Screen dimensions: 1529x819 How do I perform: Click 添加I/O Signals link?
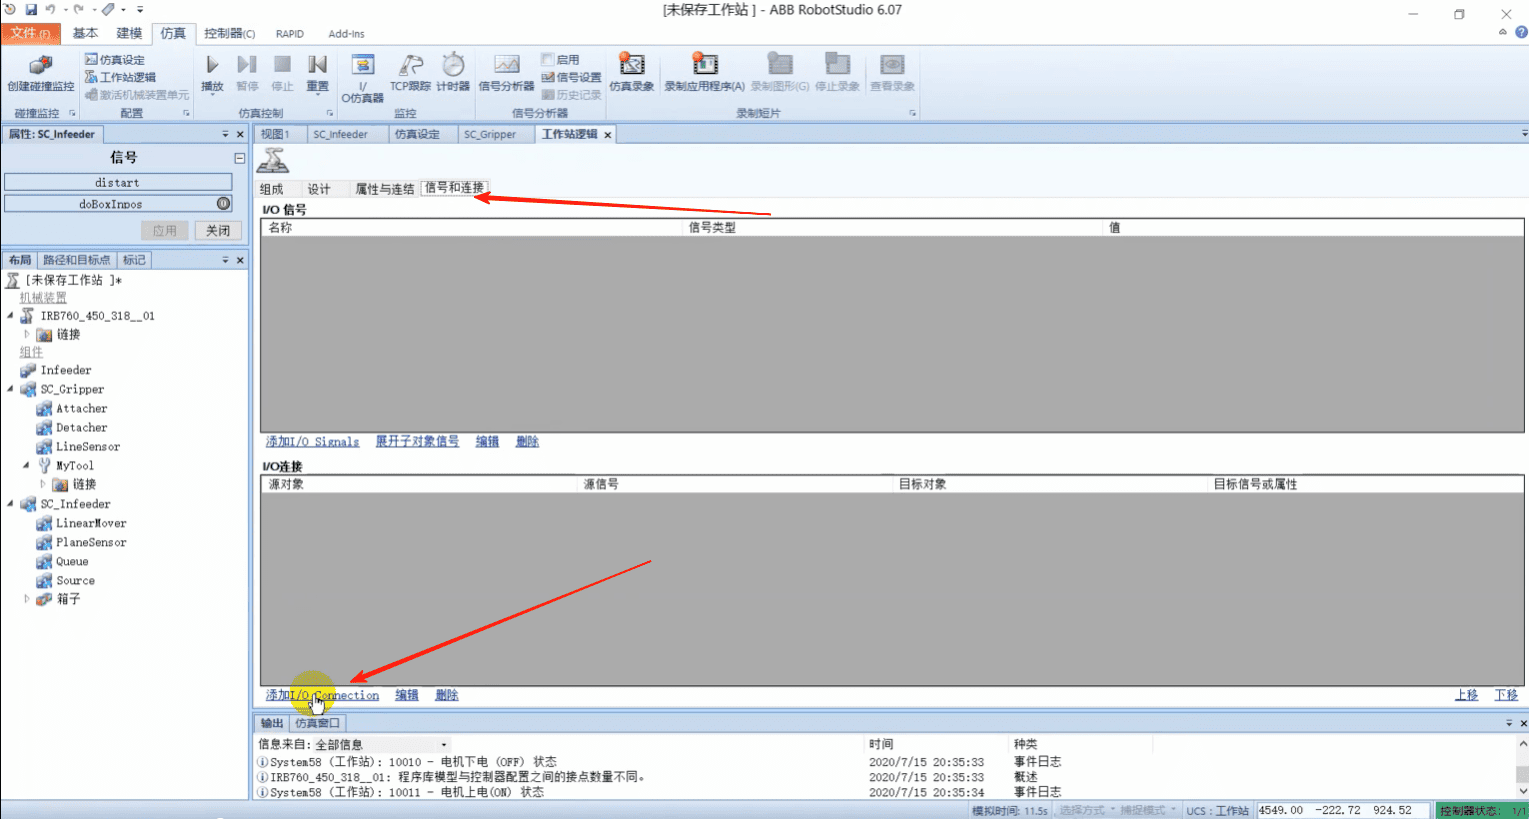click(312, 442)
